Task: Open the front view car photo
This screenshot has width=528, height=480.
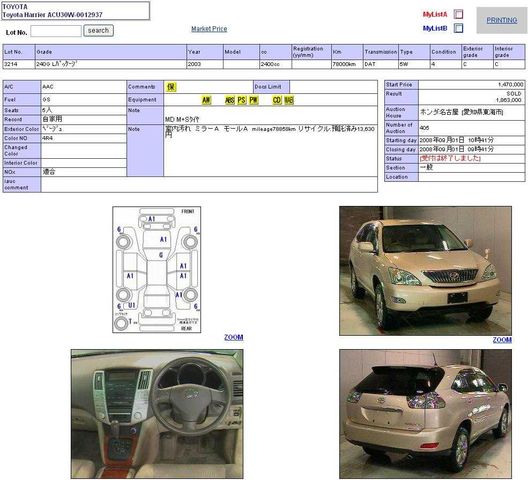Action: point(425,271)
